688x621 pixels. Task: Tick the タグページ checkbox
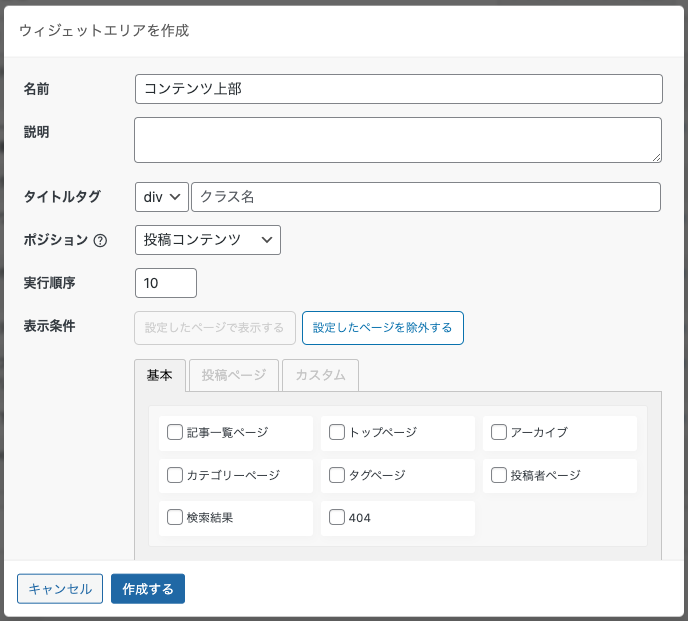pos(337,475)
